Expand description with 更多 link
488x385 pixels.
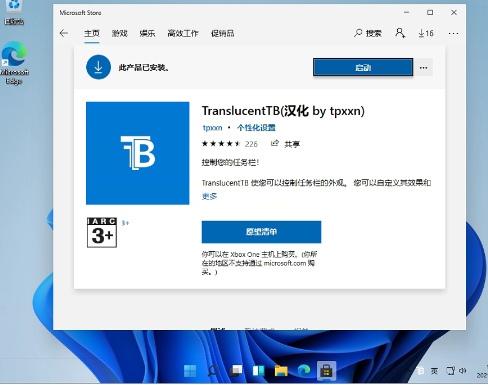(209, 196)
